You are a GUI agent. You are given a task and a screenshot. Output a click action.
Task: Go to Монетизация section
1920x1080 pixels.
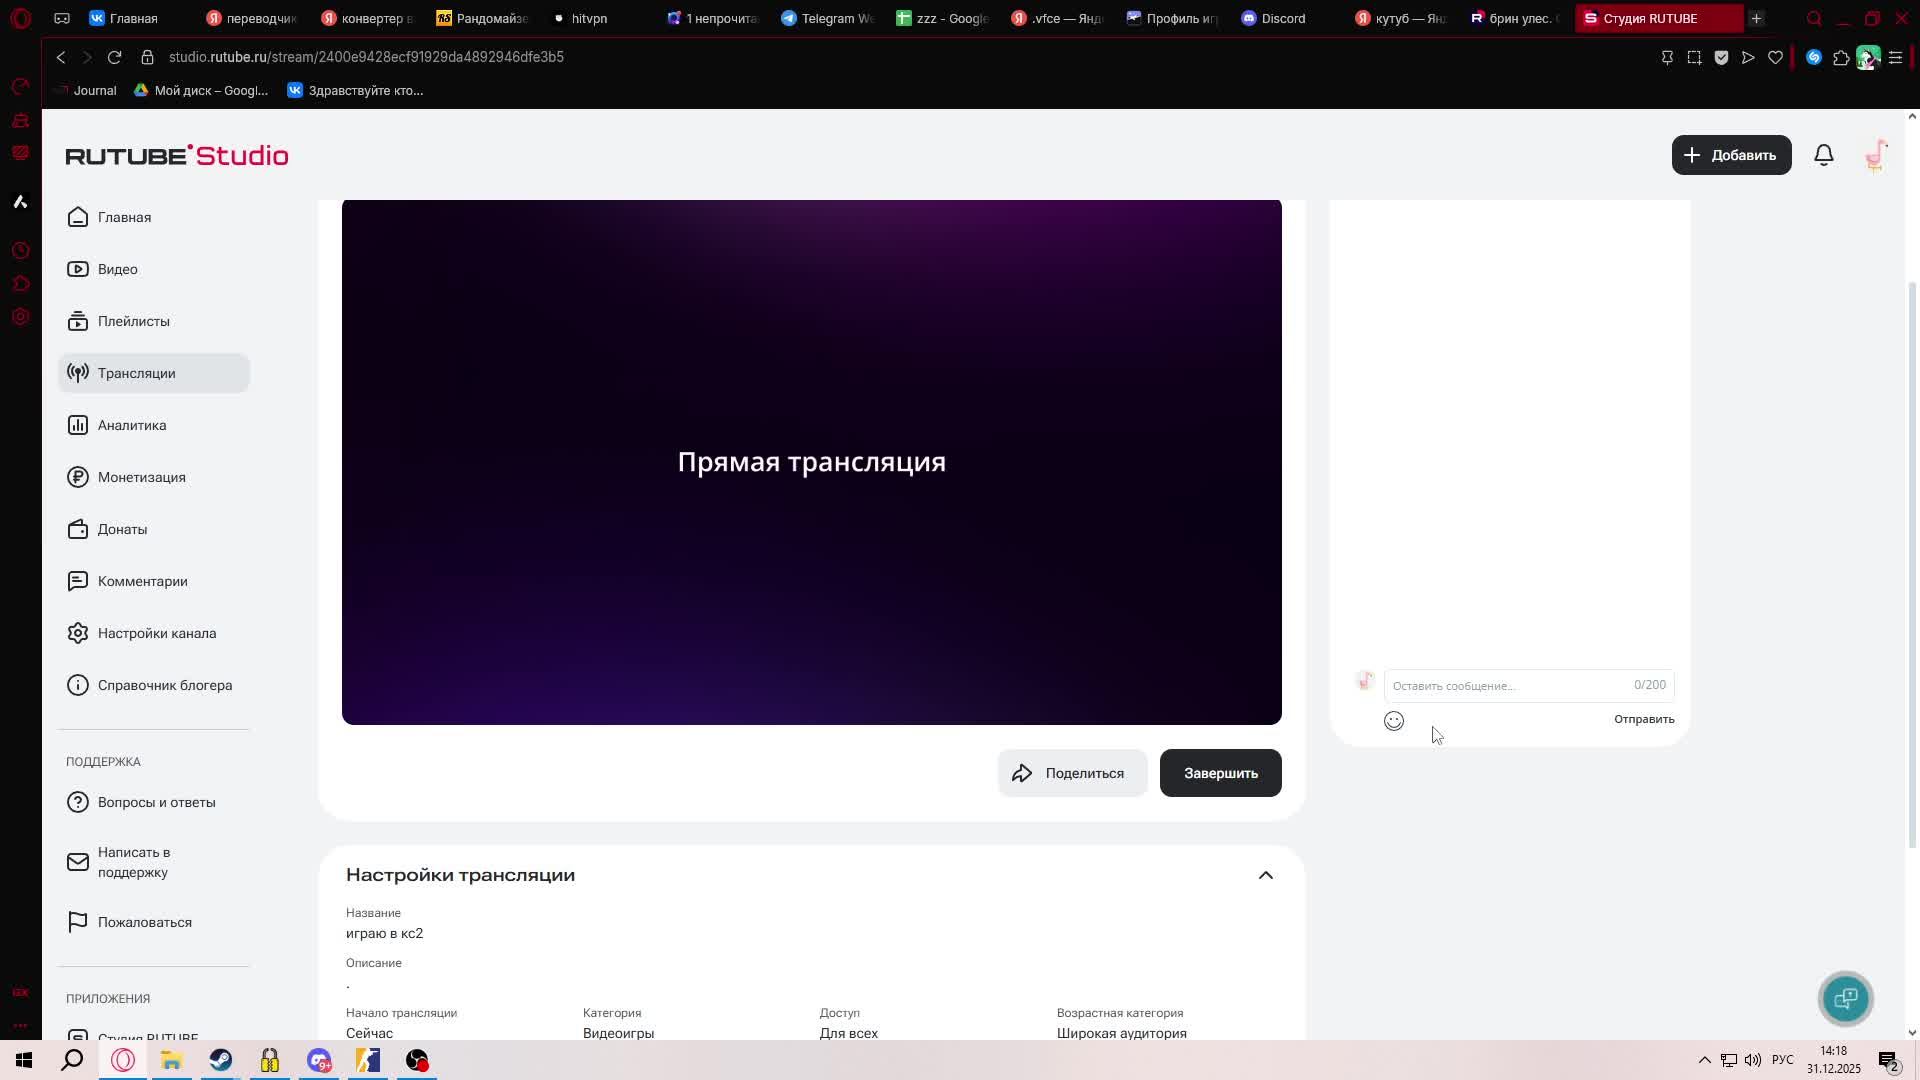pos(141,477)
